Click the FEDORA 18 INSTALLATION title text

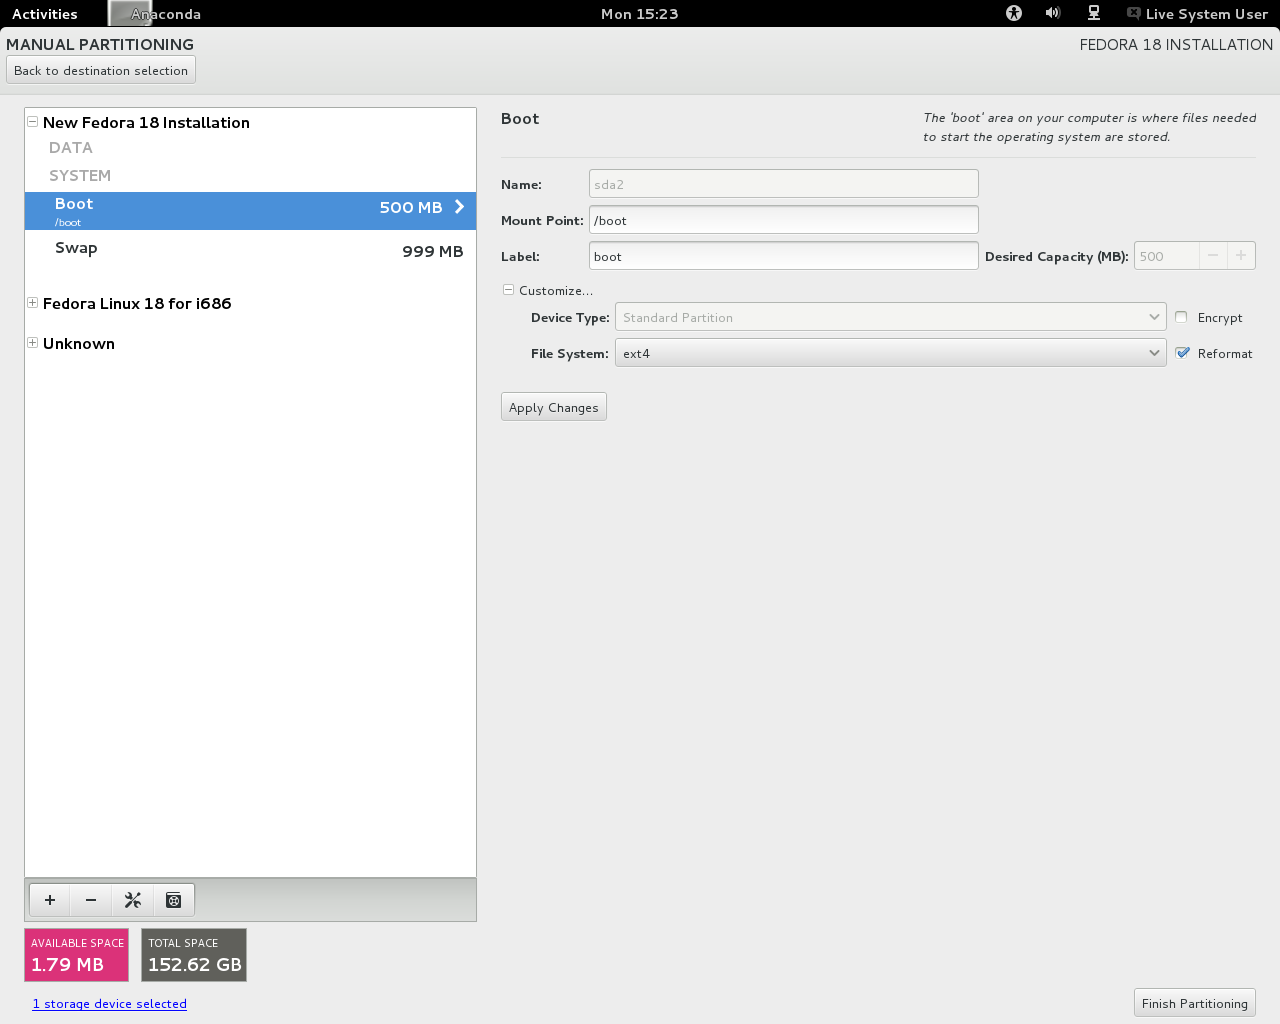[x=1176, y=45]
